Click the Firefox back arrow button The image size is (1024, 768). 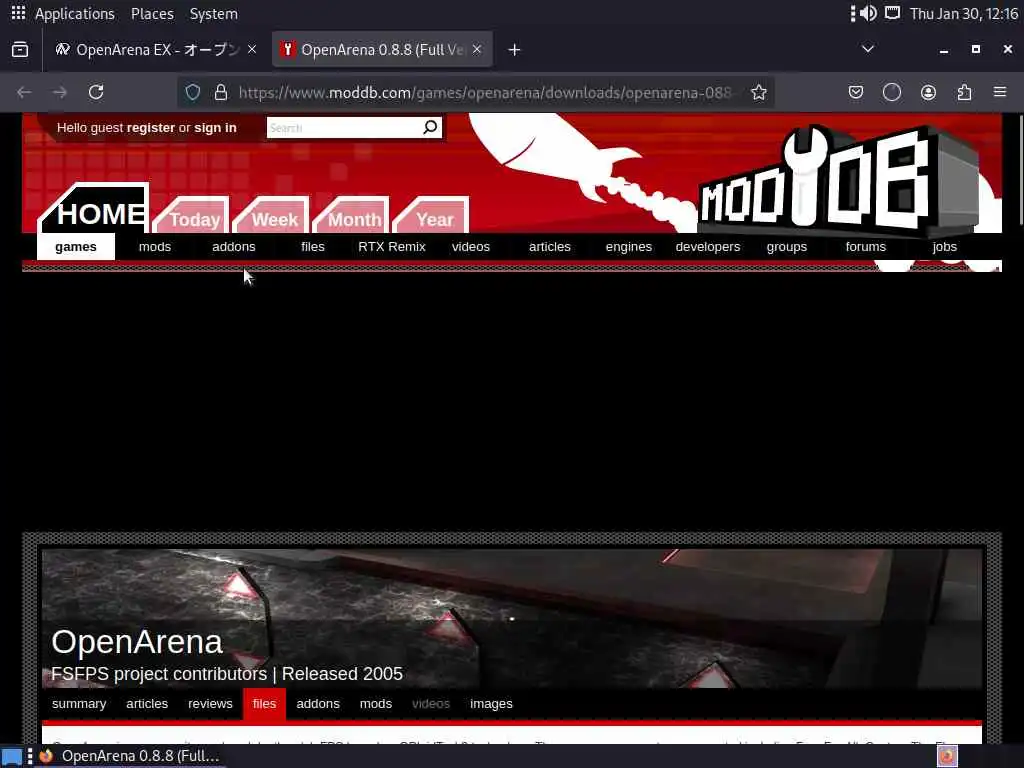coord(24,92)
